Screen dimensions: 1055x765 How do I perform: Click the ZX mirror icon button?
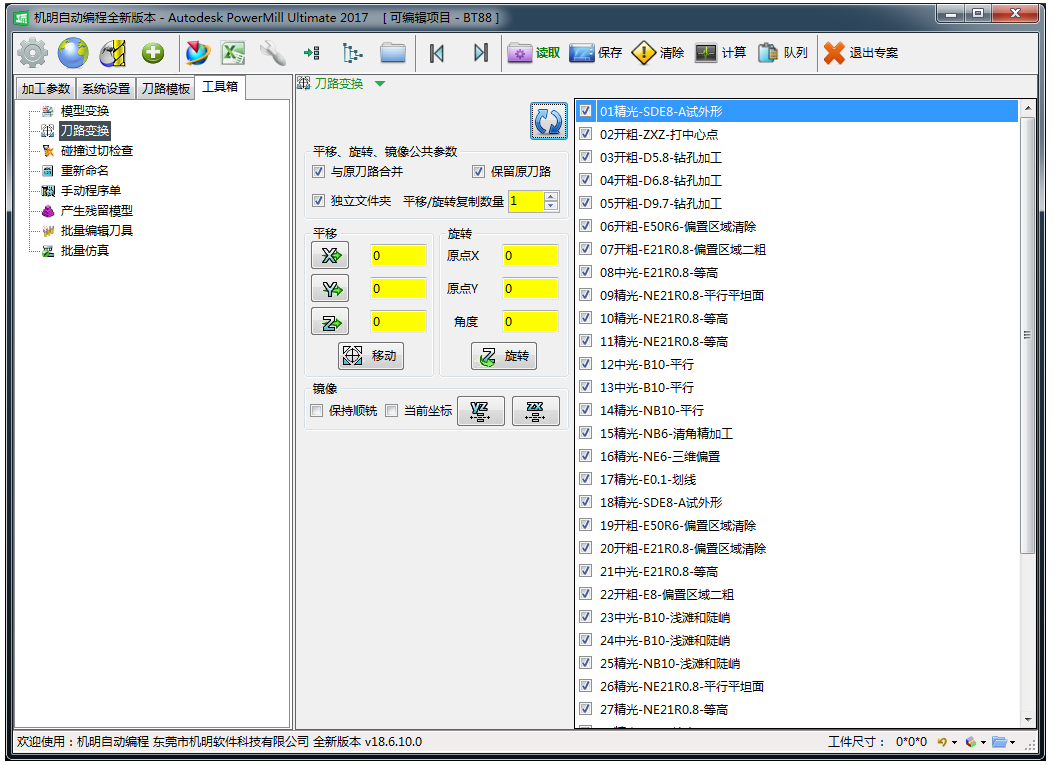(x=536, y=410)
